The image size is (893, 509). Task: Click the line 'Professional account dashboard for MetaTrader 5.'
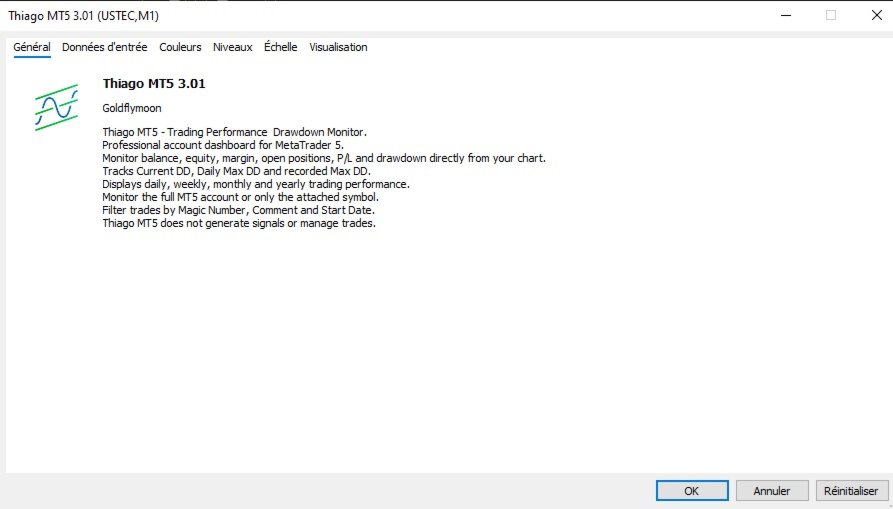(223, 145)
